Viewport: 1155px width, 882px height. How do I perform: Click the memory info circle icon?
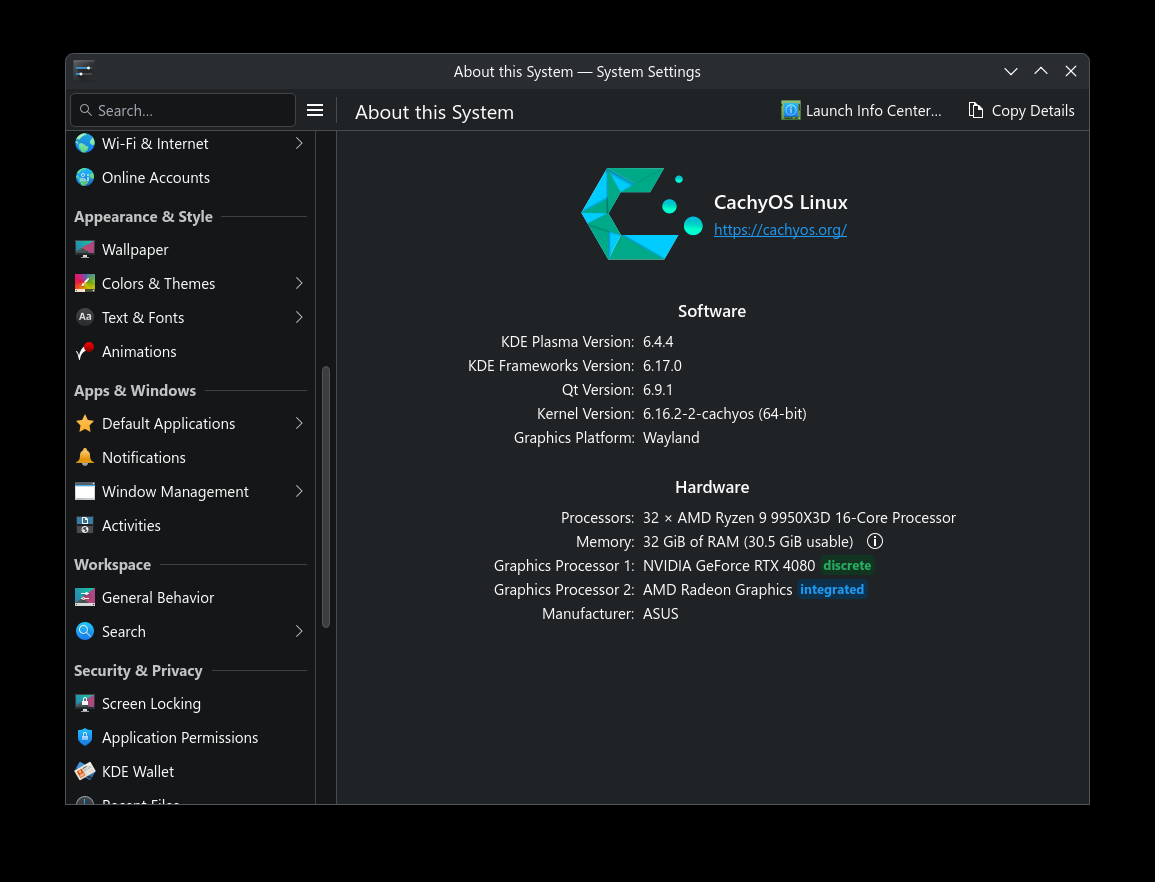tap(874, 542)
